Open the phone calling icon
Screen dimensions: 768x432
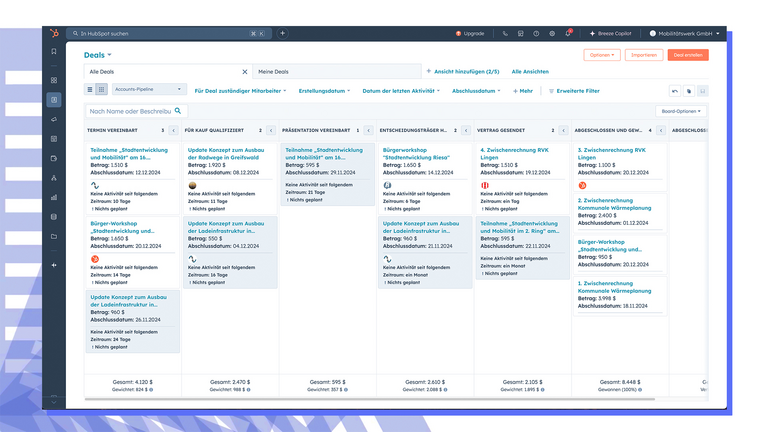pyautogui.click(x=505, y=33)
